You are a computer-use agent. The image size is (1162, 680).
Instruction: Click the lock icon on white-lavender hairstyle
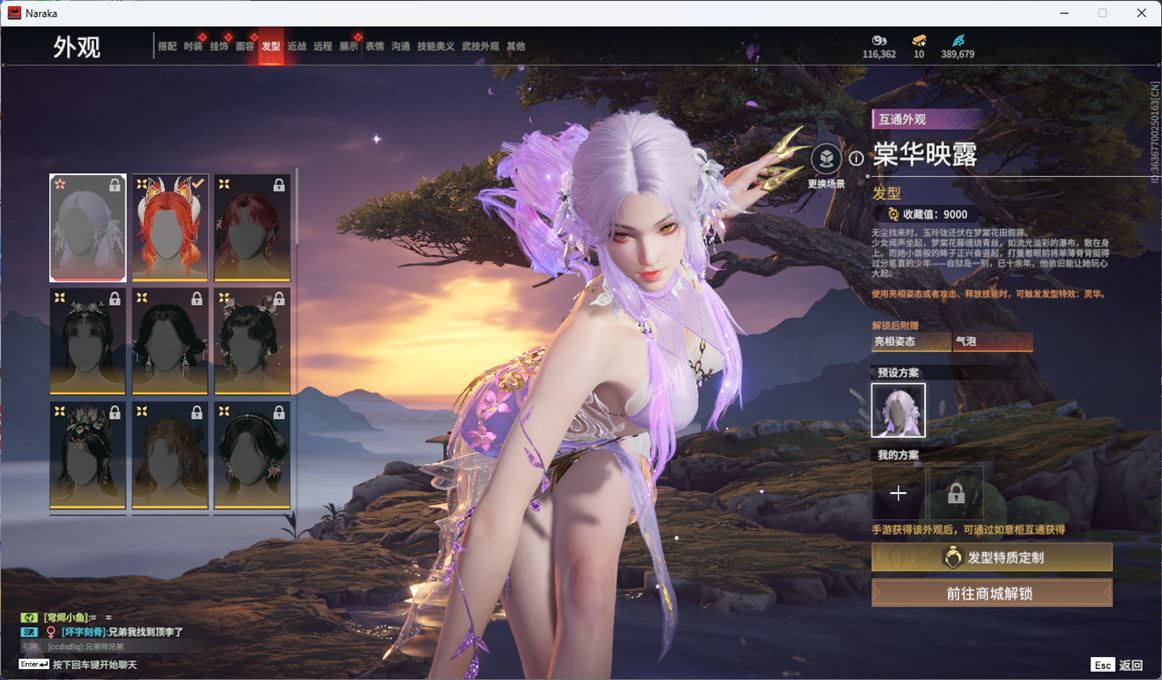(x=115, y=185)
